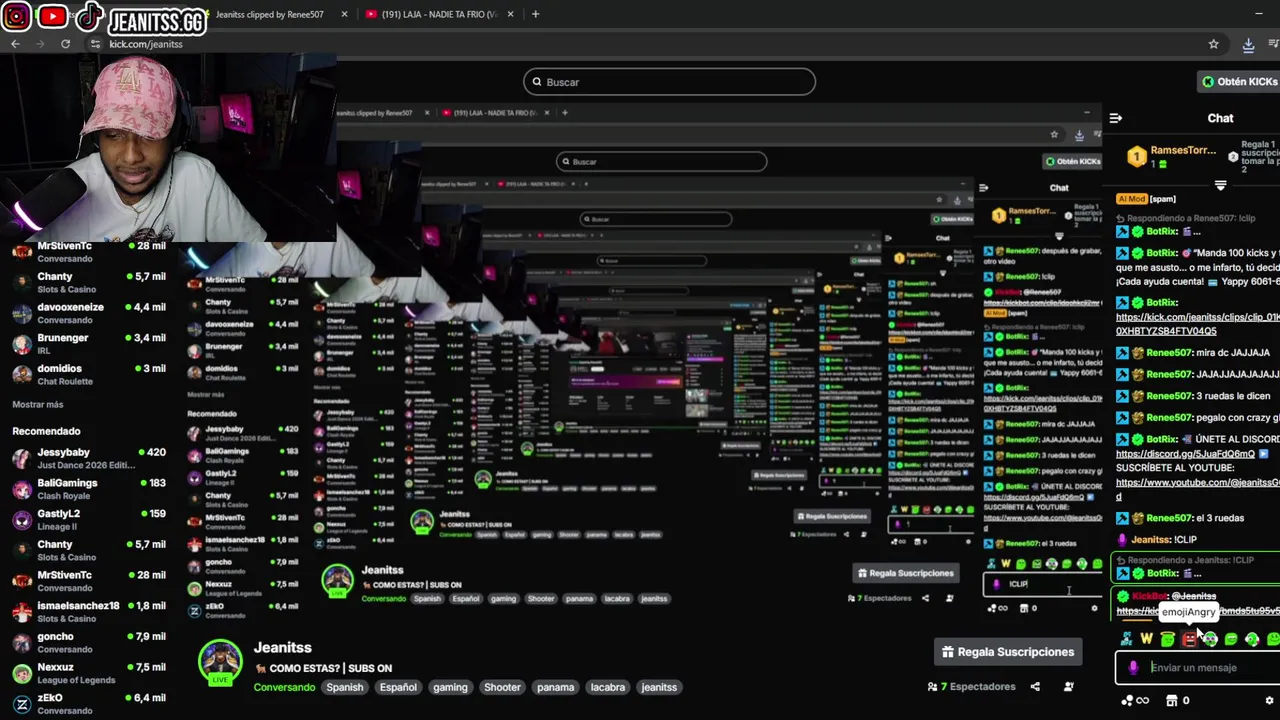Image resolution: width=1280 pixels, height=720 pixels.
Task: Close the 'LAJA - NADIE TA FRIO' tab
Action: (x=511, y=14)
